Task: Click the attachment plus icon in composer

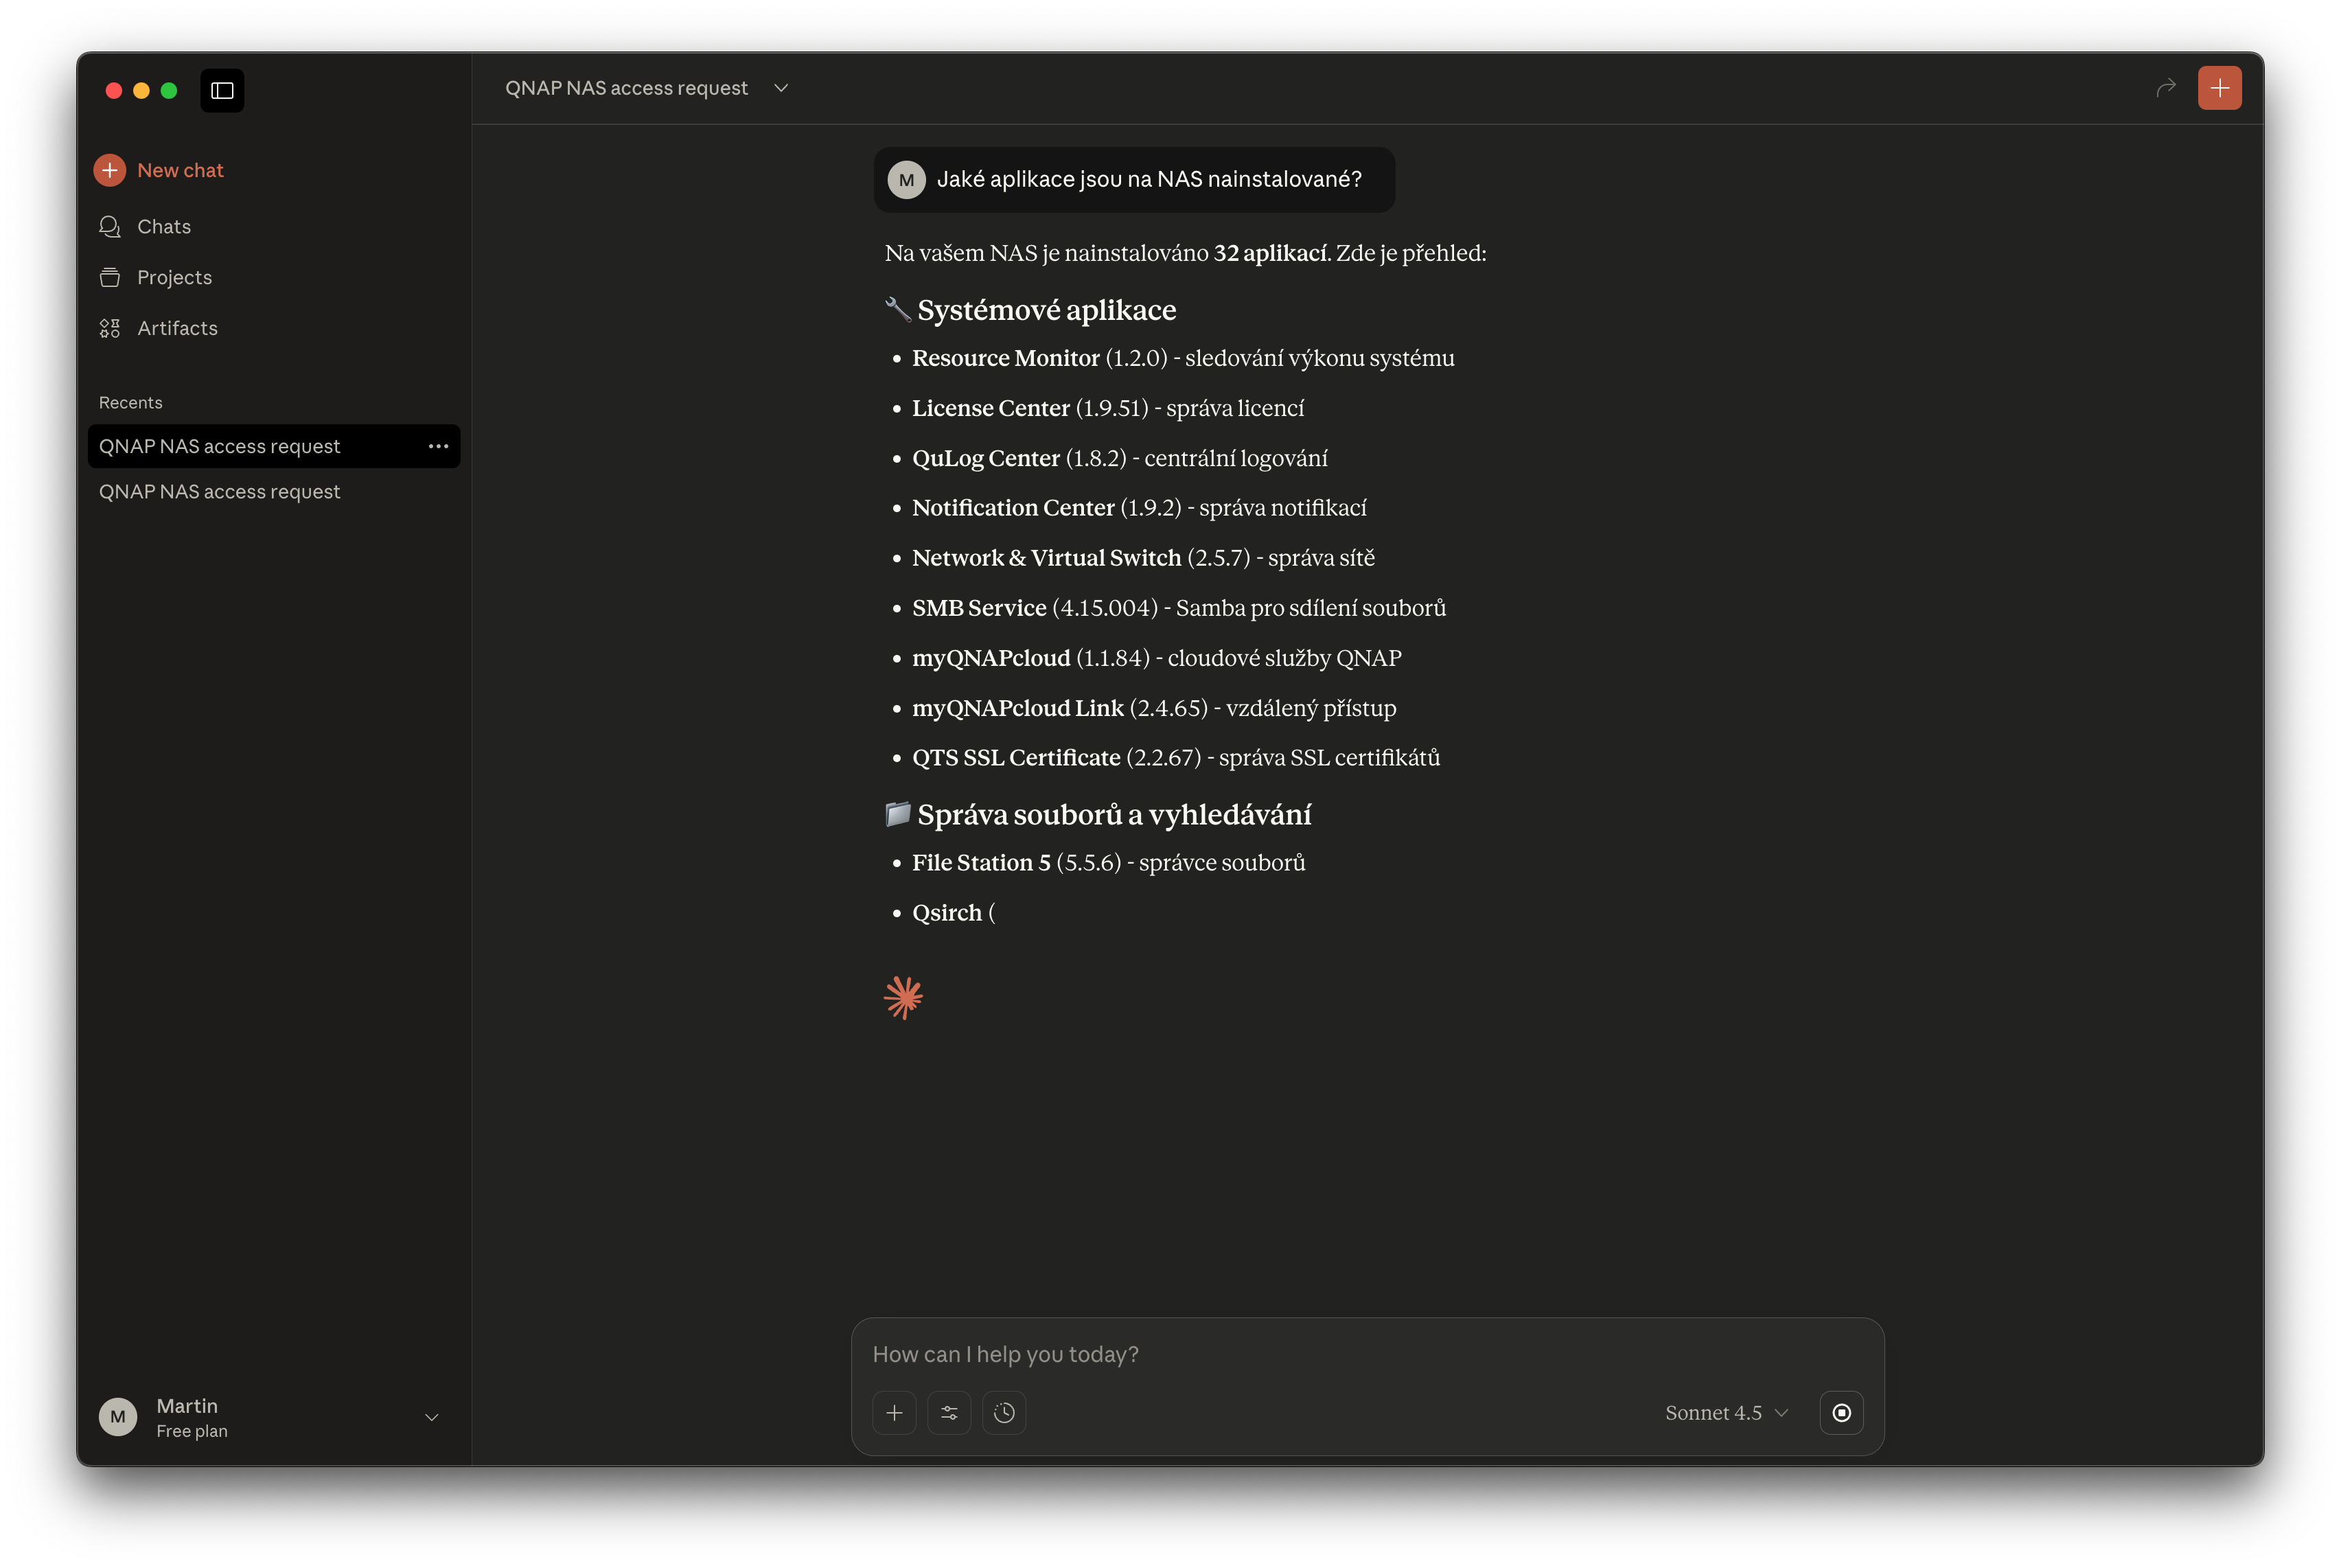Action: 894,1412
